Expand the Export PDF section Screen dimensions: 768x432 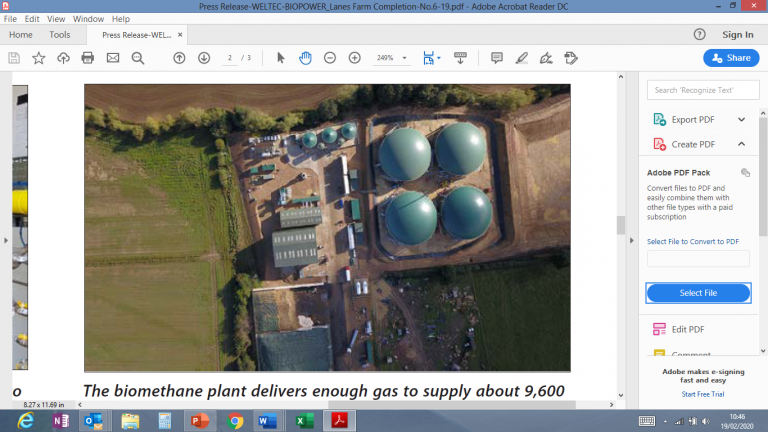[741, 119]
